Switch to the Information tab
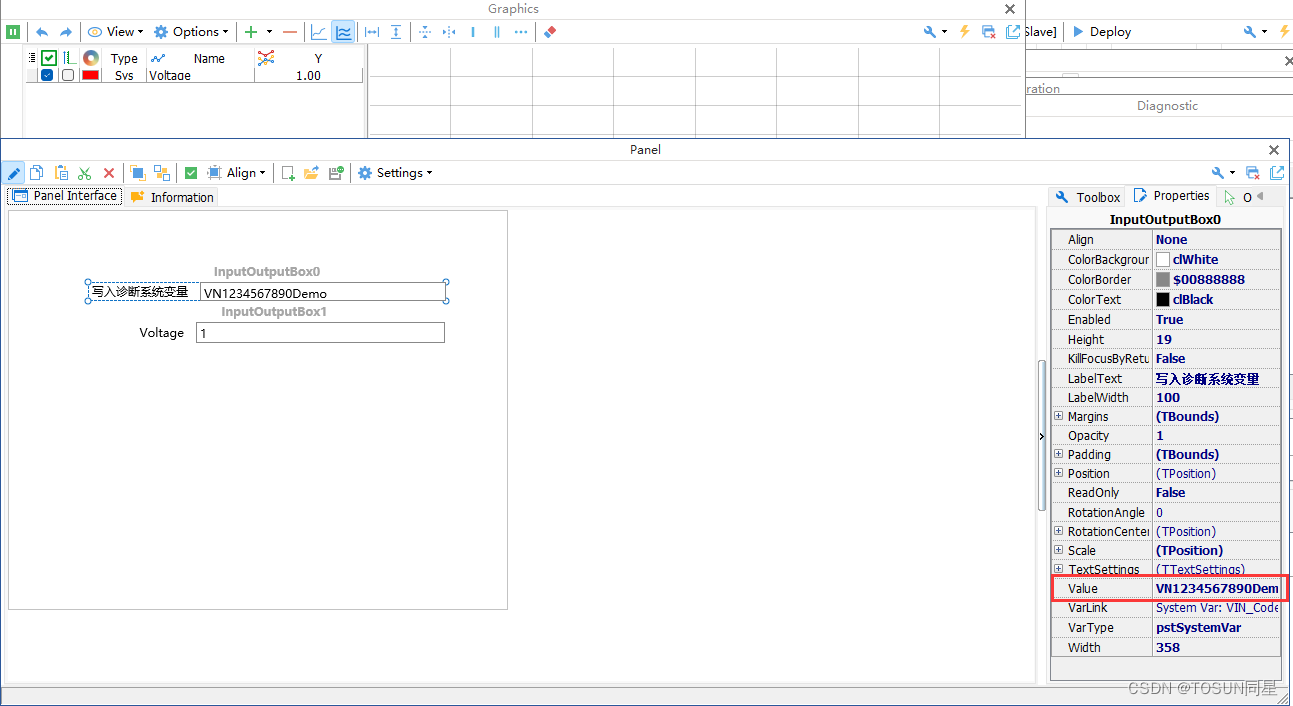 [x=172, y=197]
